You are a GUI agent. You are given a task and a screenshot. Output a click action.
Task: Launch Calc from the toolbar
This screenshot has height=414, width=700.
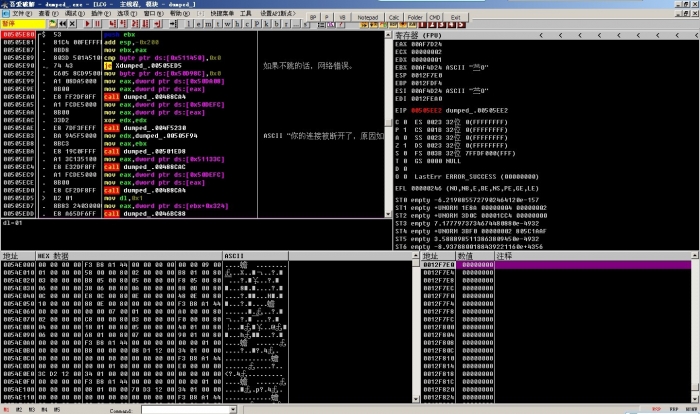(394, 17)
